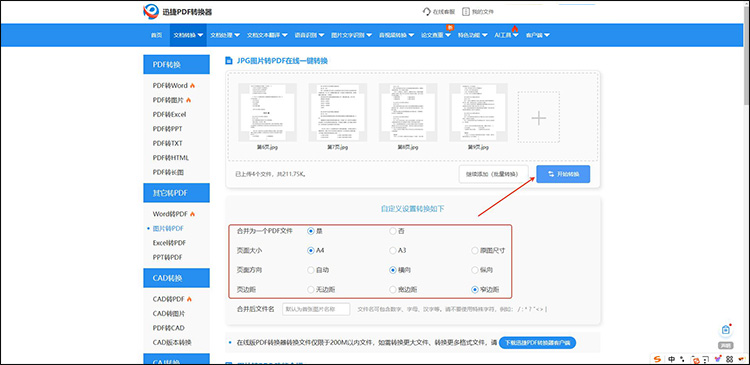The height and width of the screenshot is (365, 750).
Task: Open CAD转图片 in the sidebar
Action: pos(169,313)
